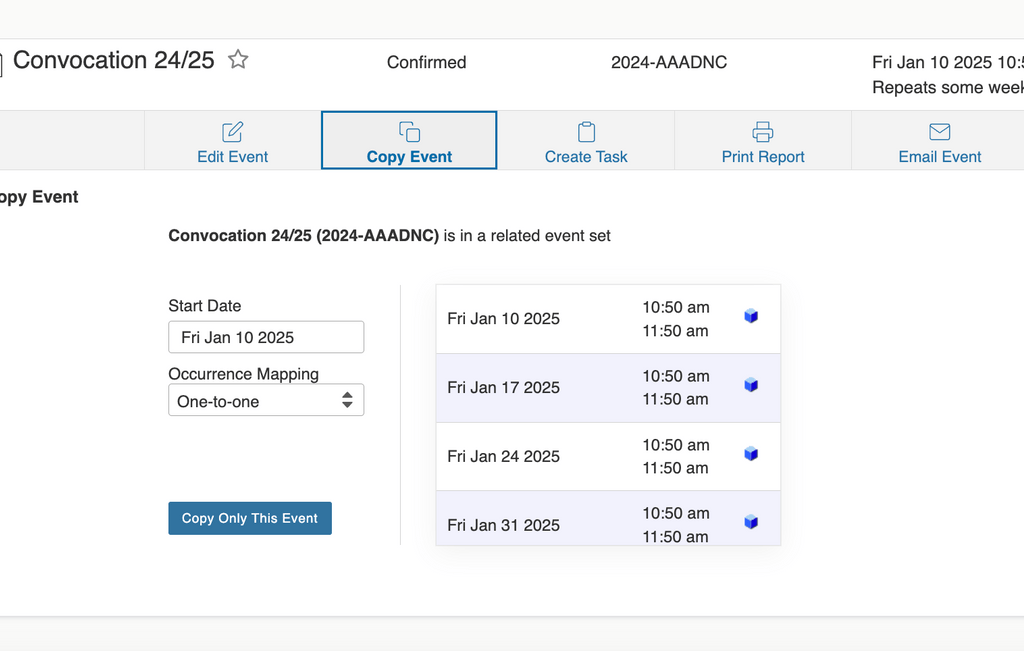1024x651 pixels.
Task: Click the cube icon for Fri Jan 31 2025
Action: coord(751,522)
